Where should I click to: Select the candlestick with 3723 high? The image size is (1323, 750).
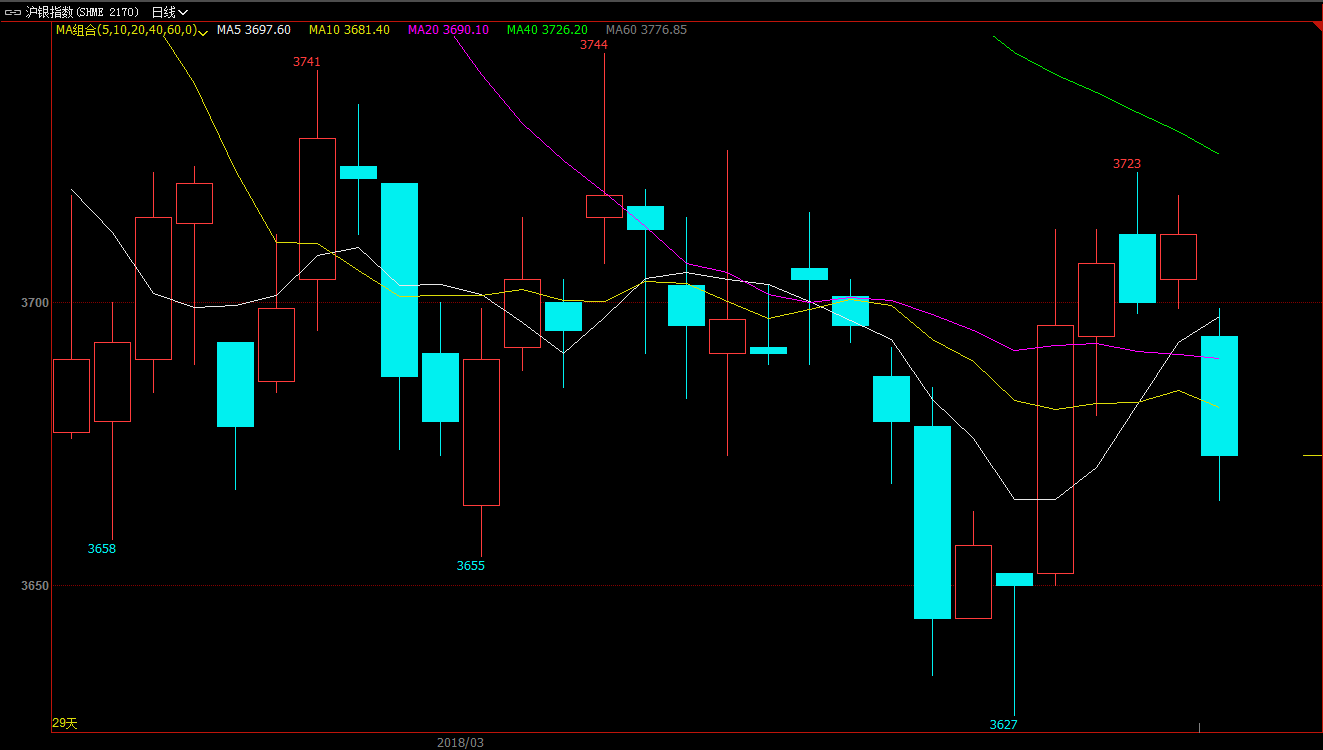(x=1137, y=268)
